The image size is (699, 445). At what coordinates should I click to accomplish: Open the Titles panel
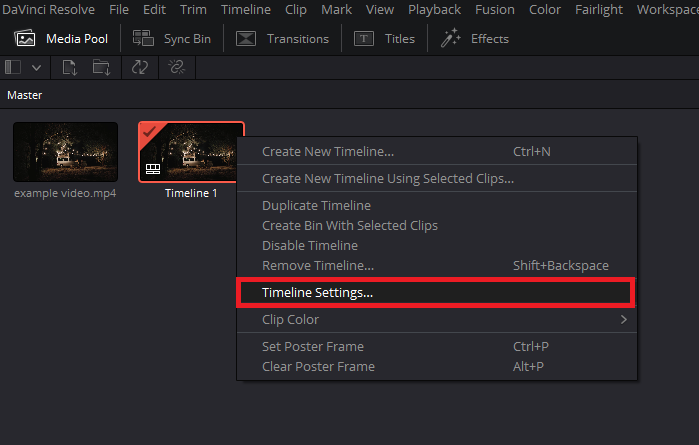point(384,39)
